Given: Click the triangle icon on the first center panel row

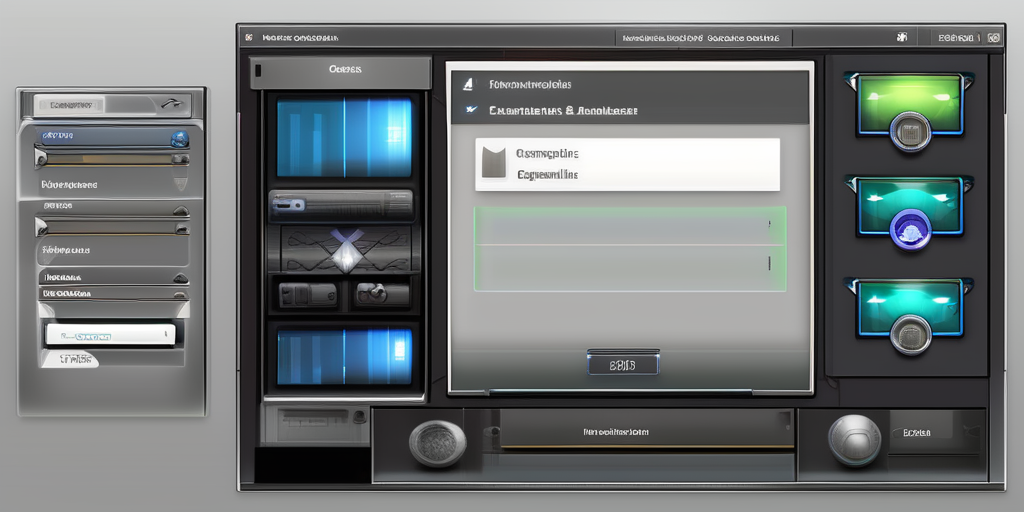Looking at the screenshot, I should tap(467, 84).
